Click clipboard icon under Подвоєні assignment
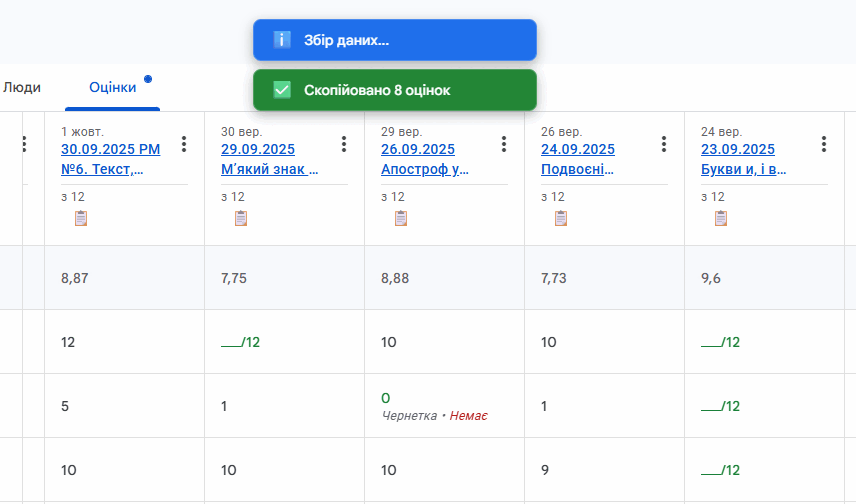856x504 pixels. click(561, 218)
